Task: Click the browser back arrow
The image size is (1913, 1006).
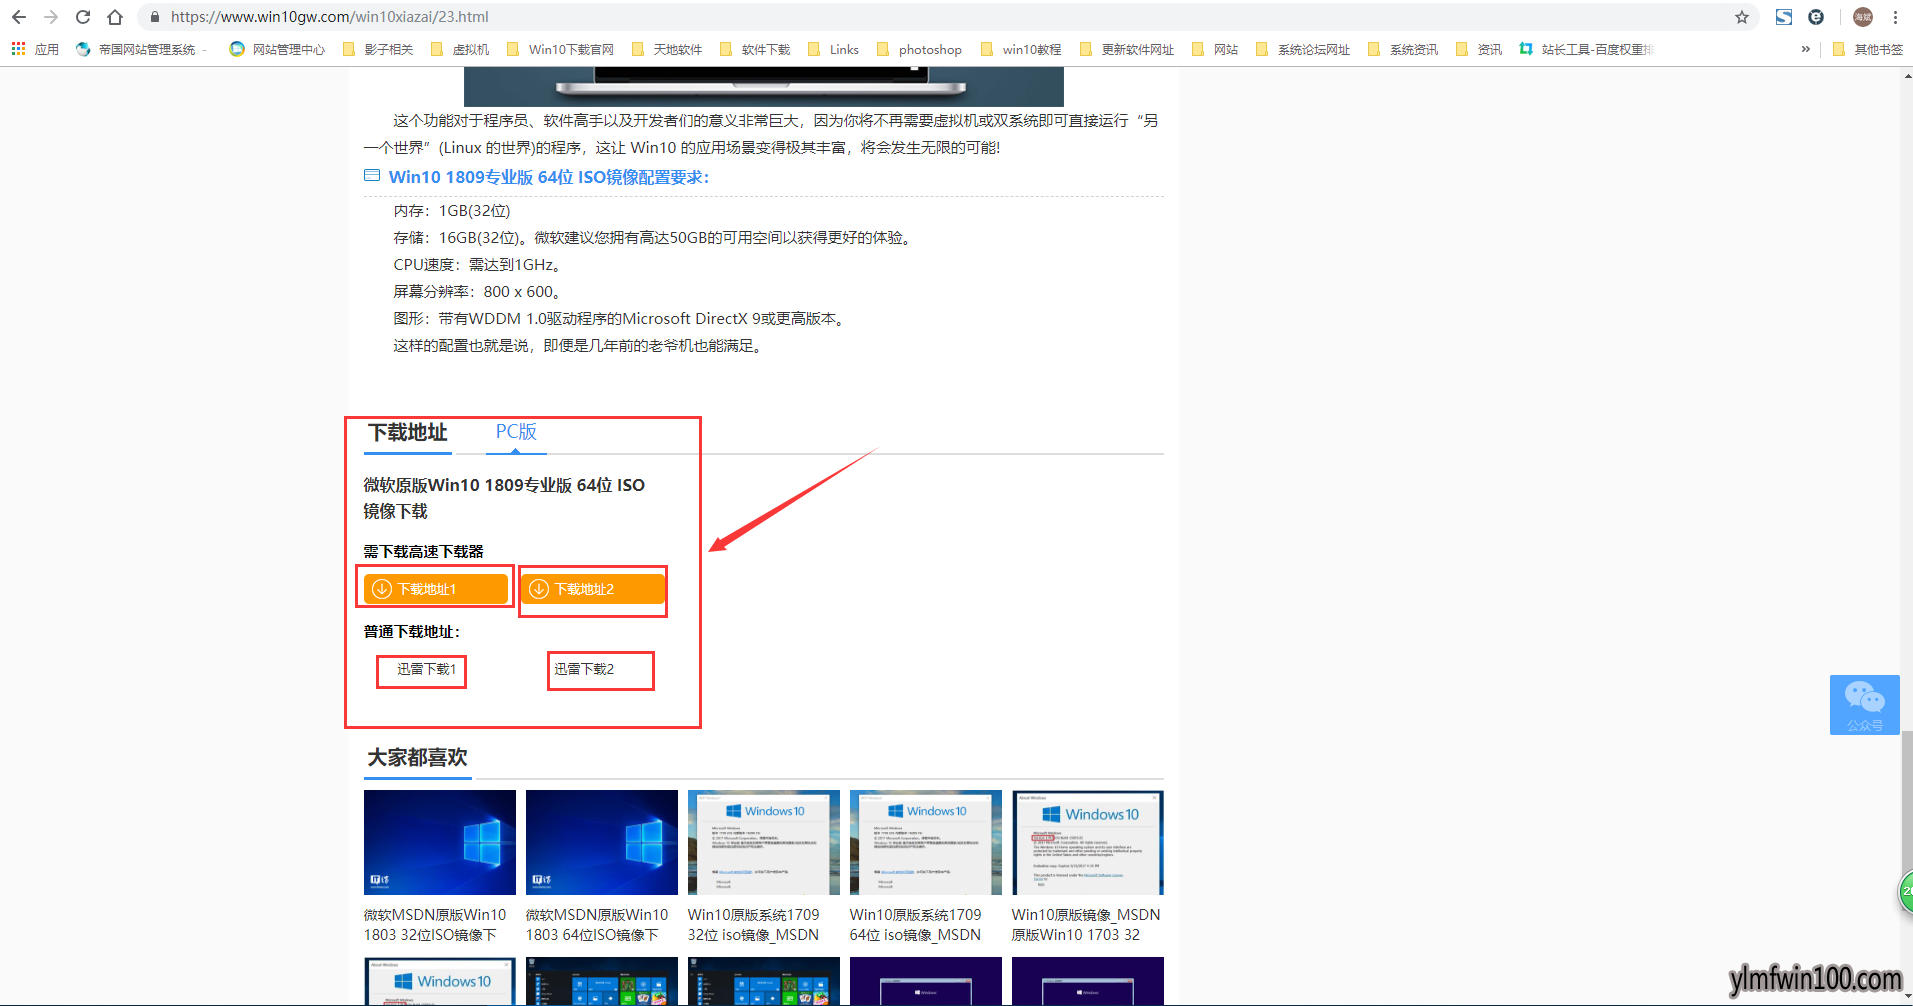Action: (x=19, y=17)
